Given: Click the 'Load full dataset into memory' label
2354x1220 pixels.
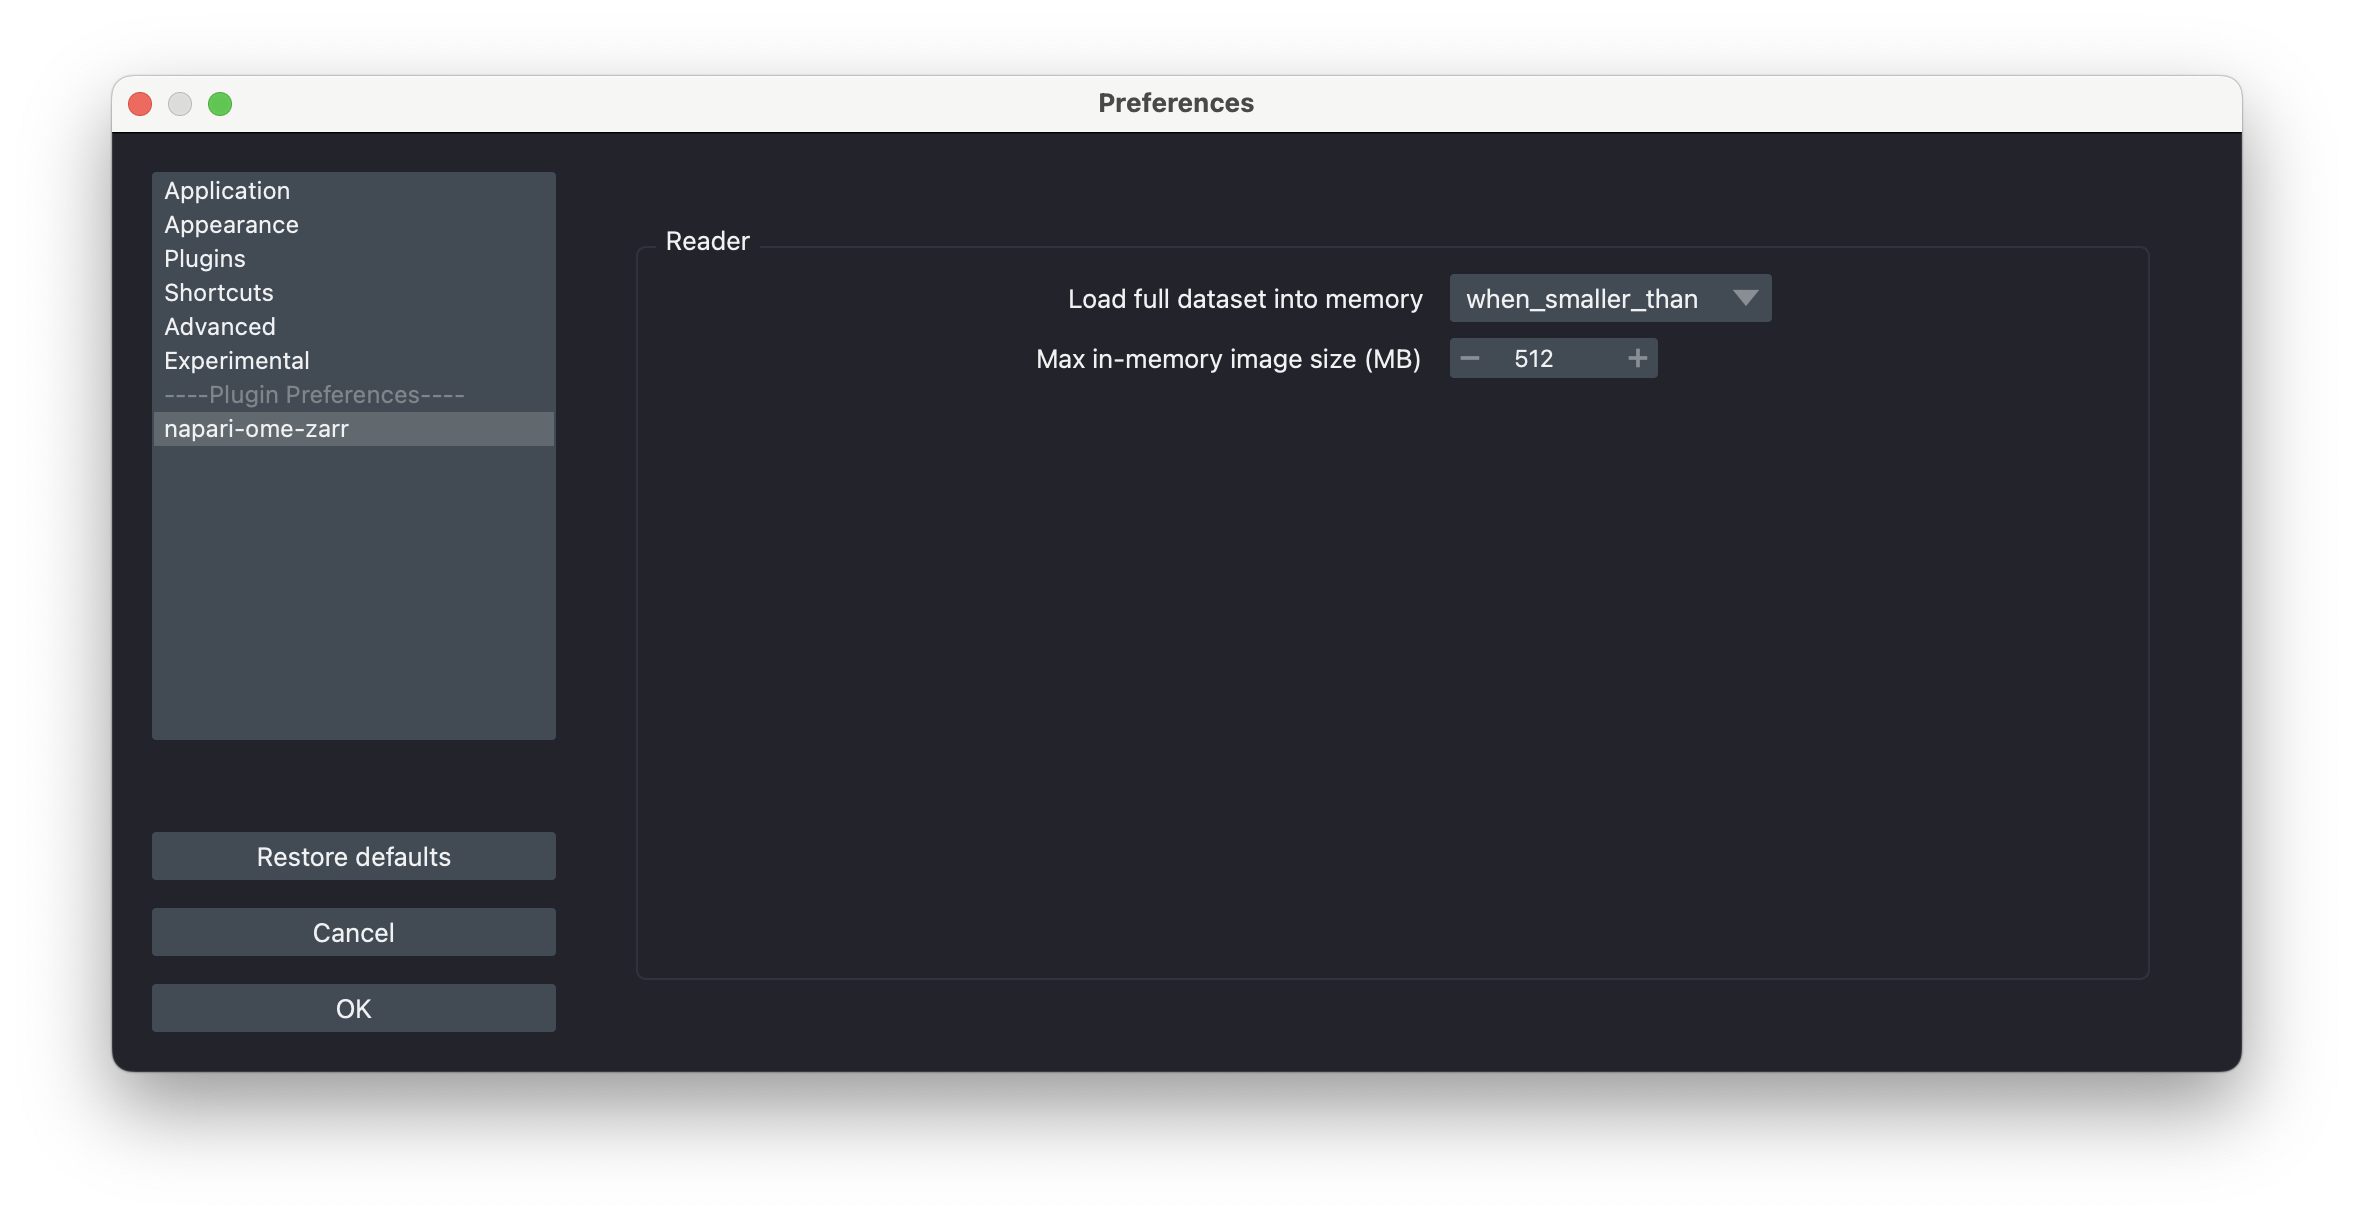Looking at the screenshot, I should coord(1245,299).
